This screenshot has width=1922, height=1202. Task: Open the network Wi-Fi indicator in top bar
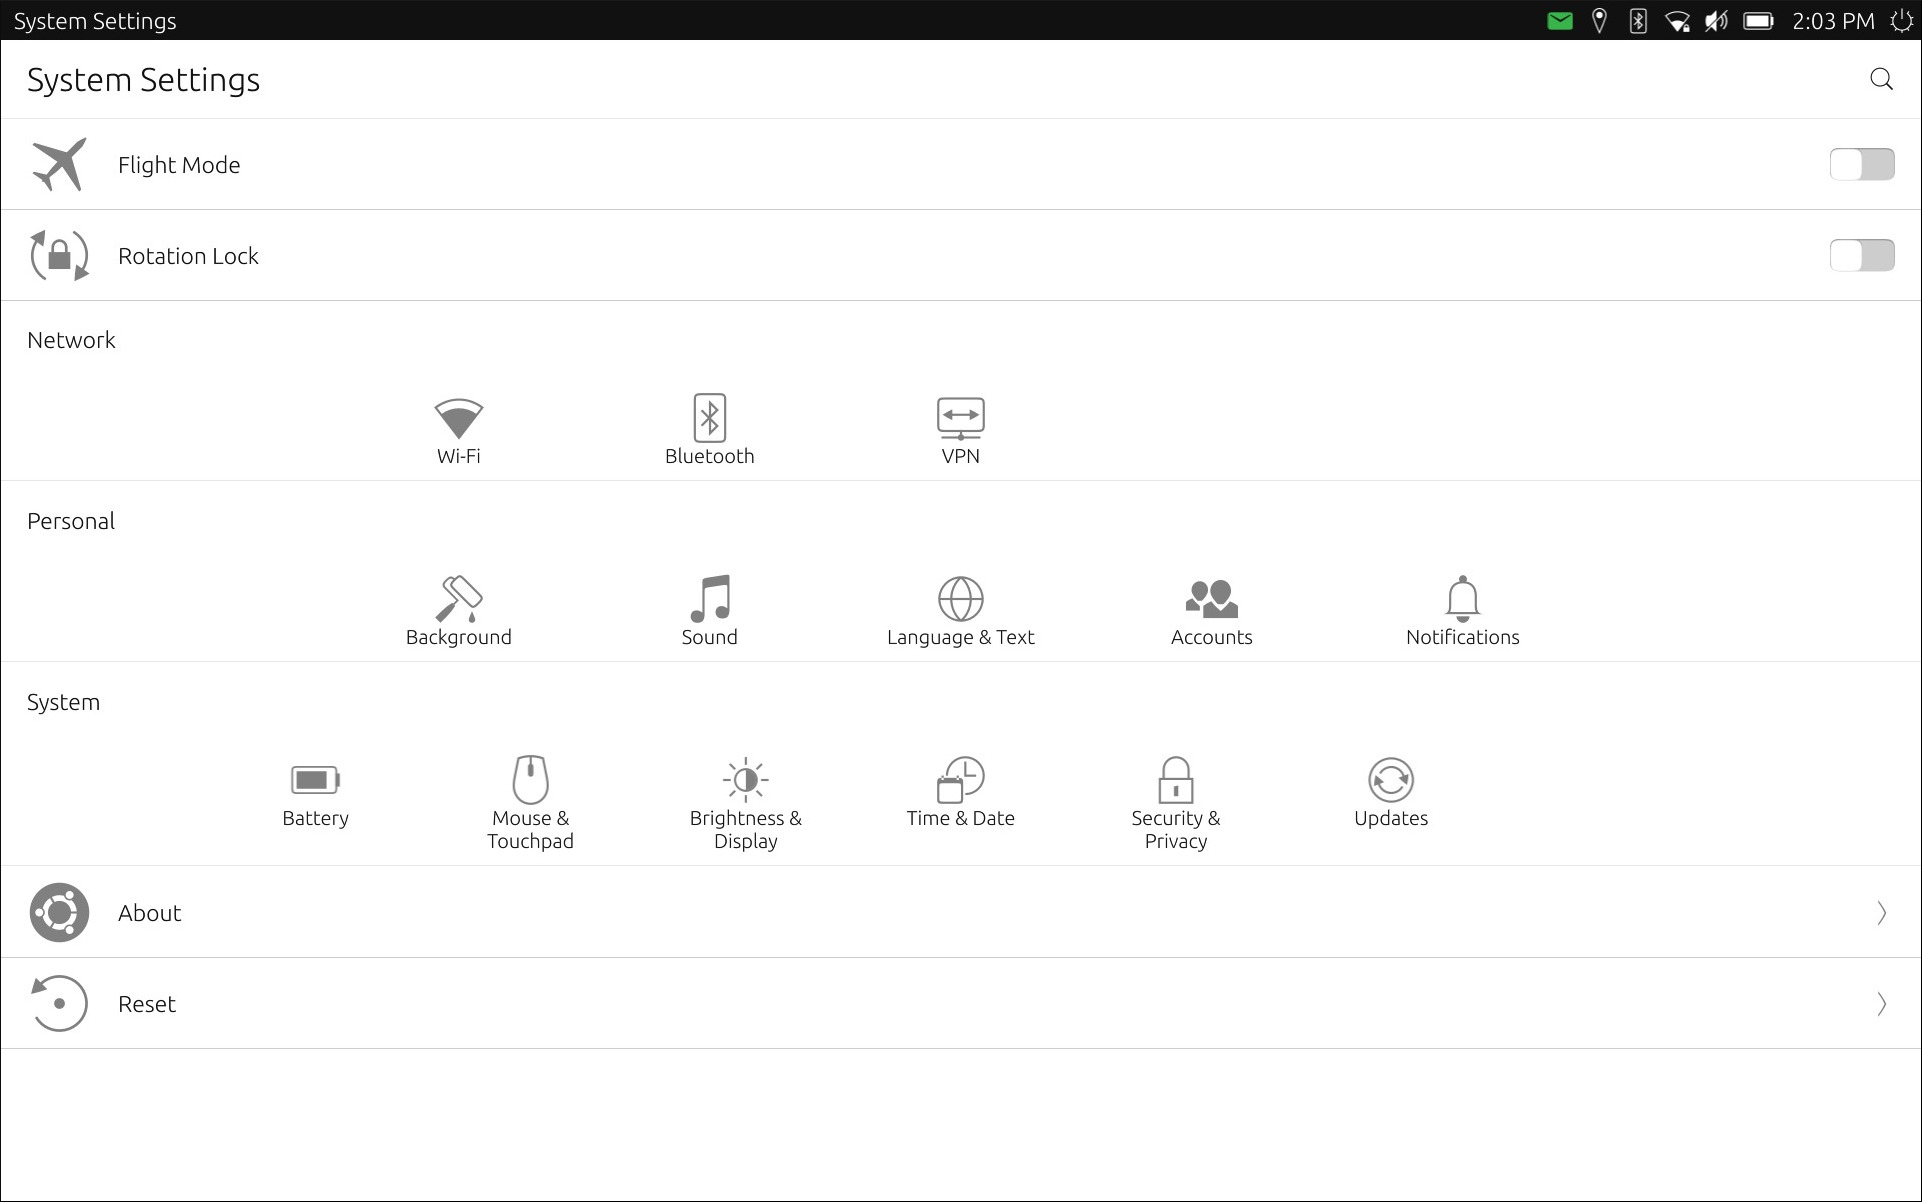(1677, 21)
